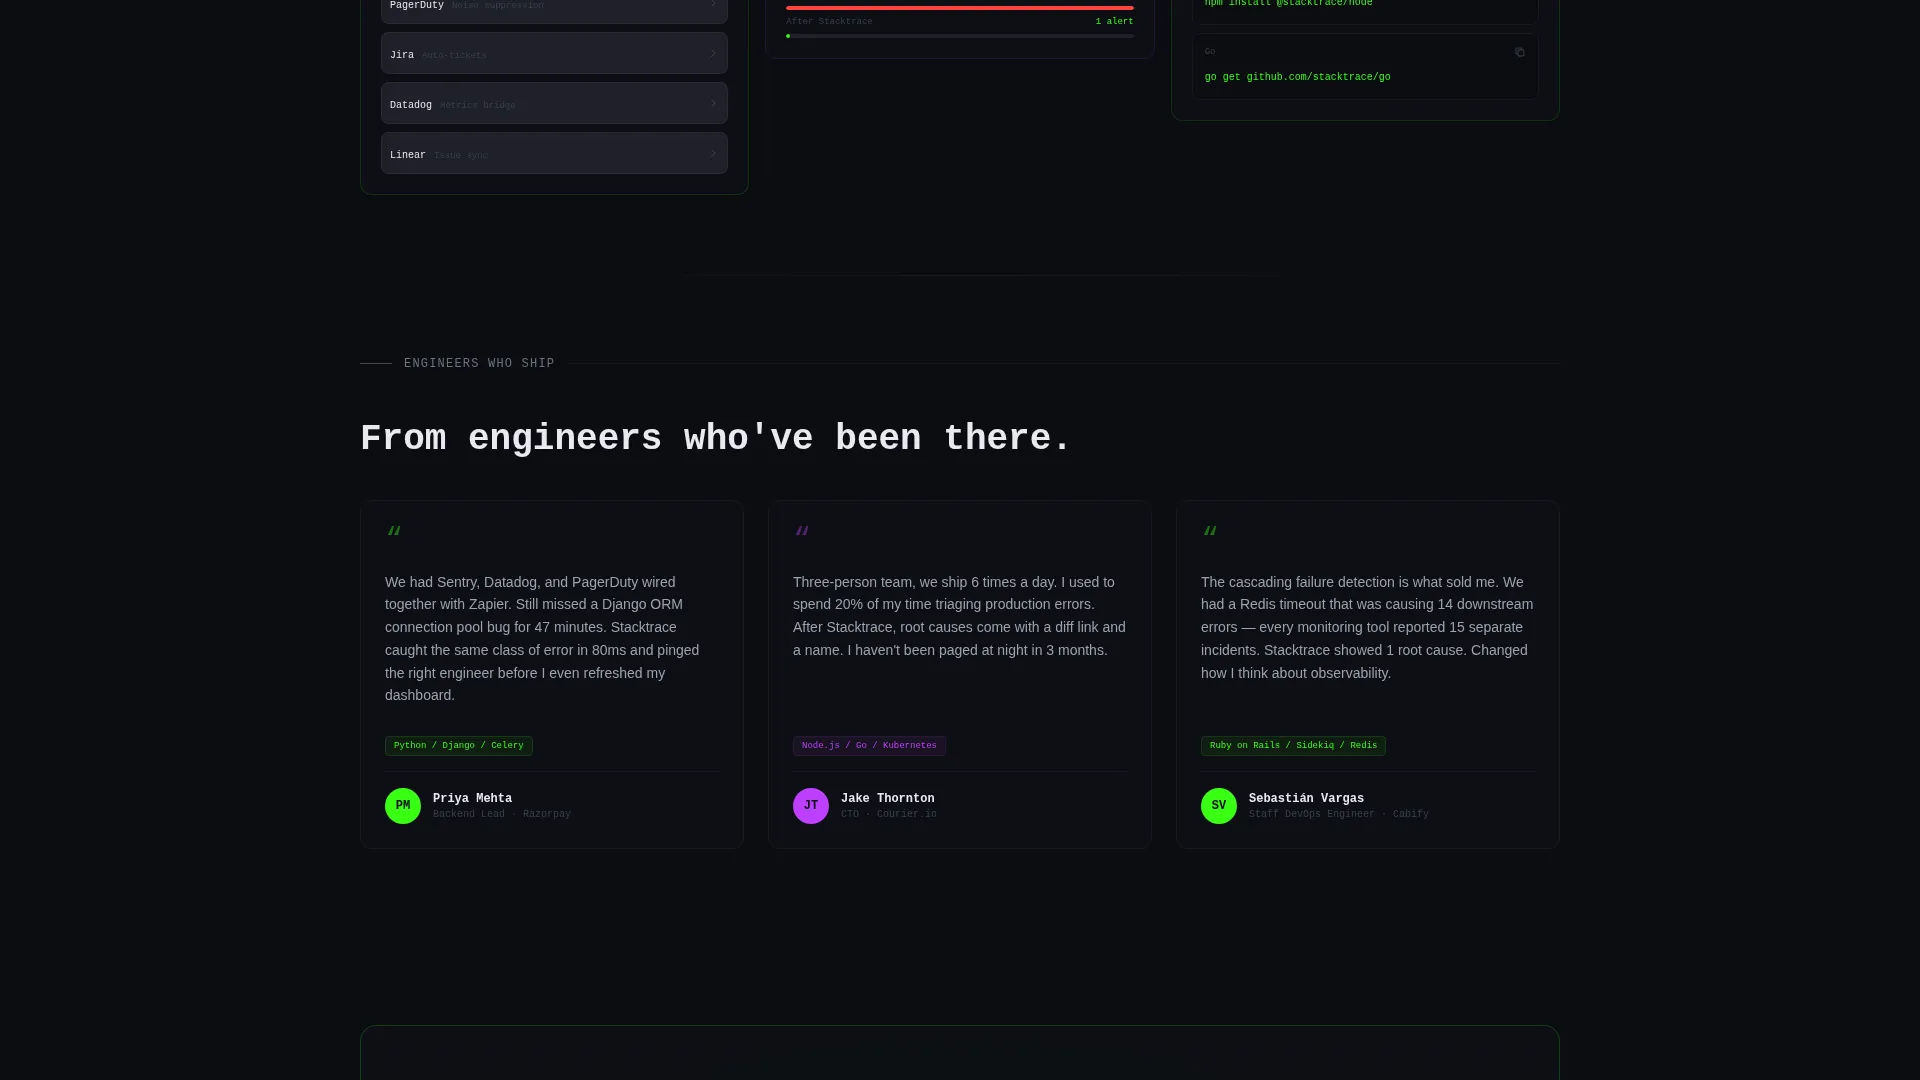Click Jake Thornton's JT avatar
The width and height of the screenshot is (1920, 1080).
coord(811,806)
